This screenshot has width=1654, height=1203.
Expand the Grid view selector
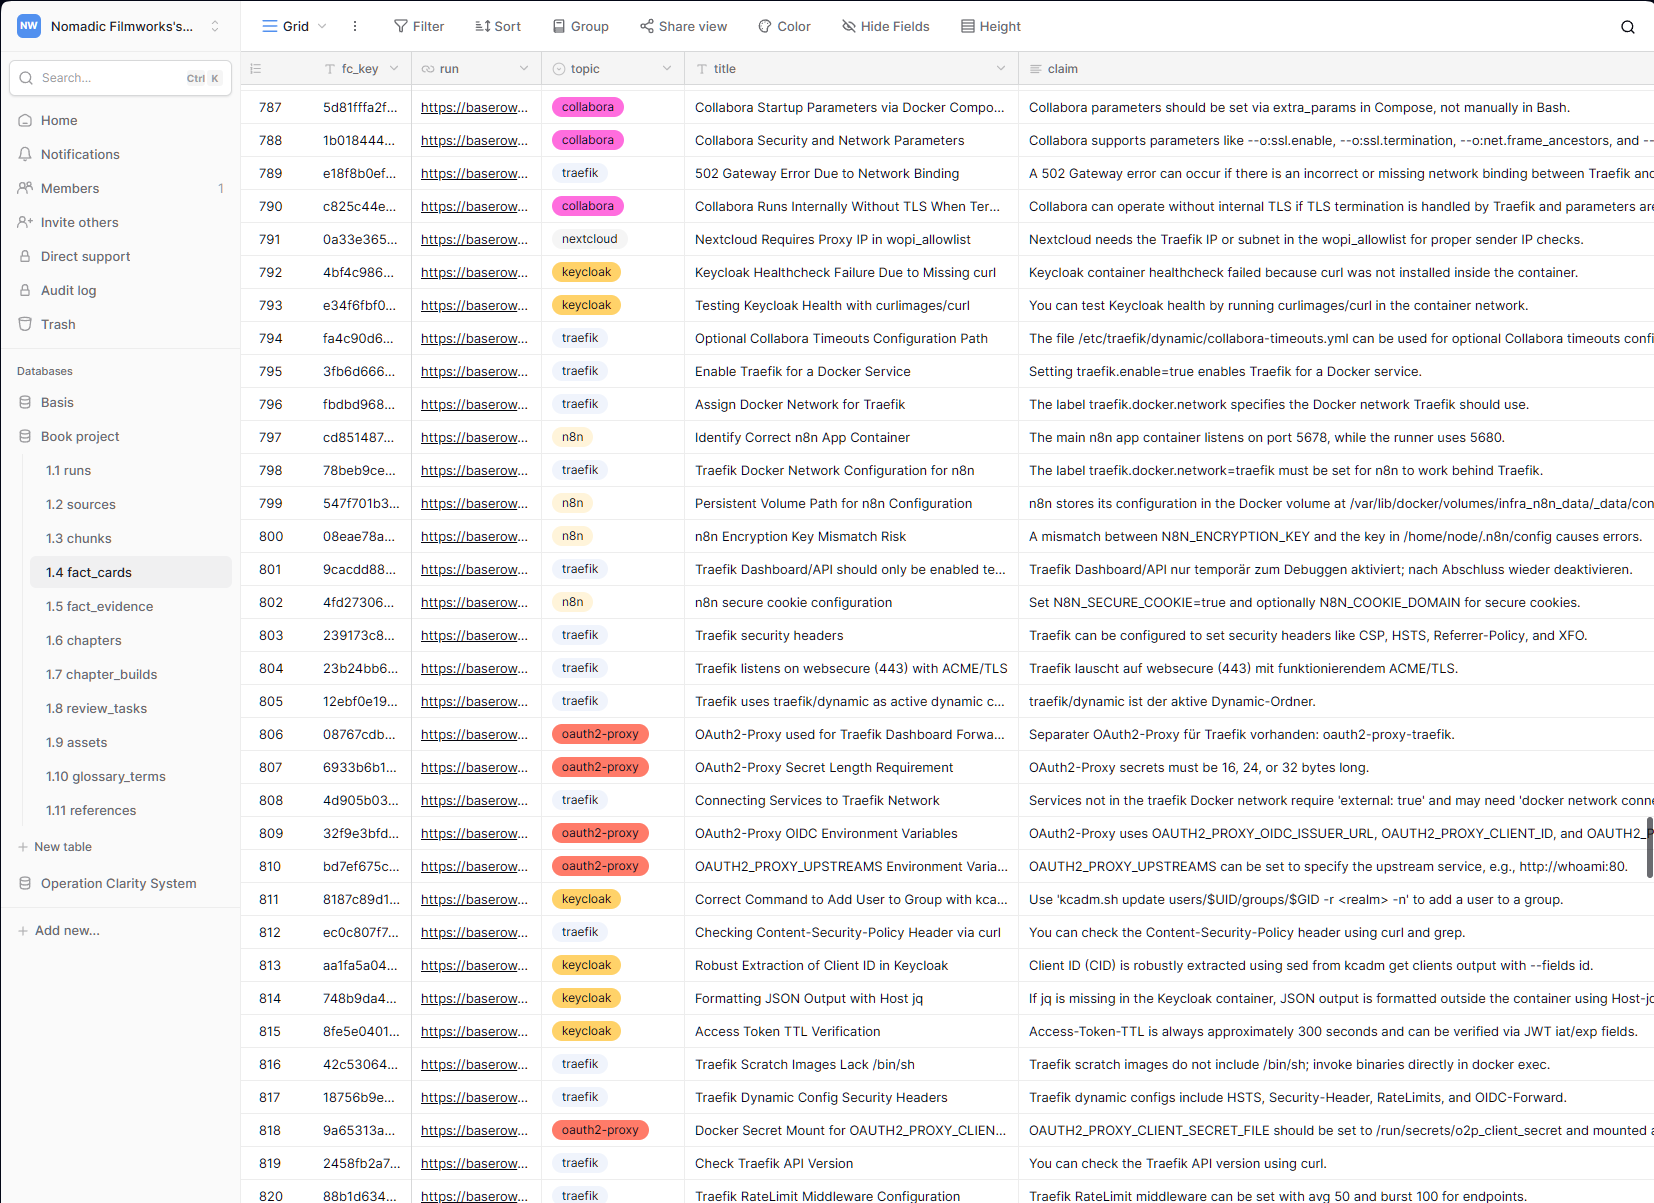click(x=294, y=26)
